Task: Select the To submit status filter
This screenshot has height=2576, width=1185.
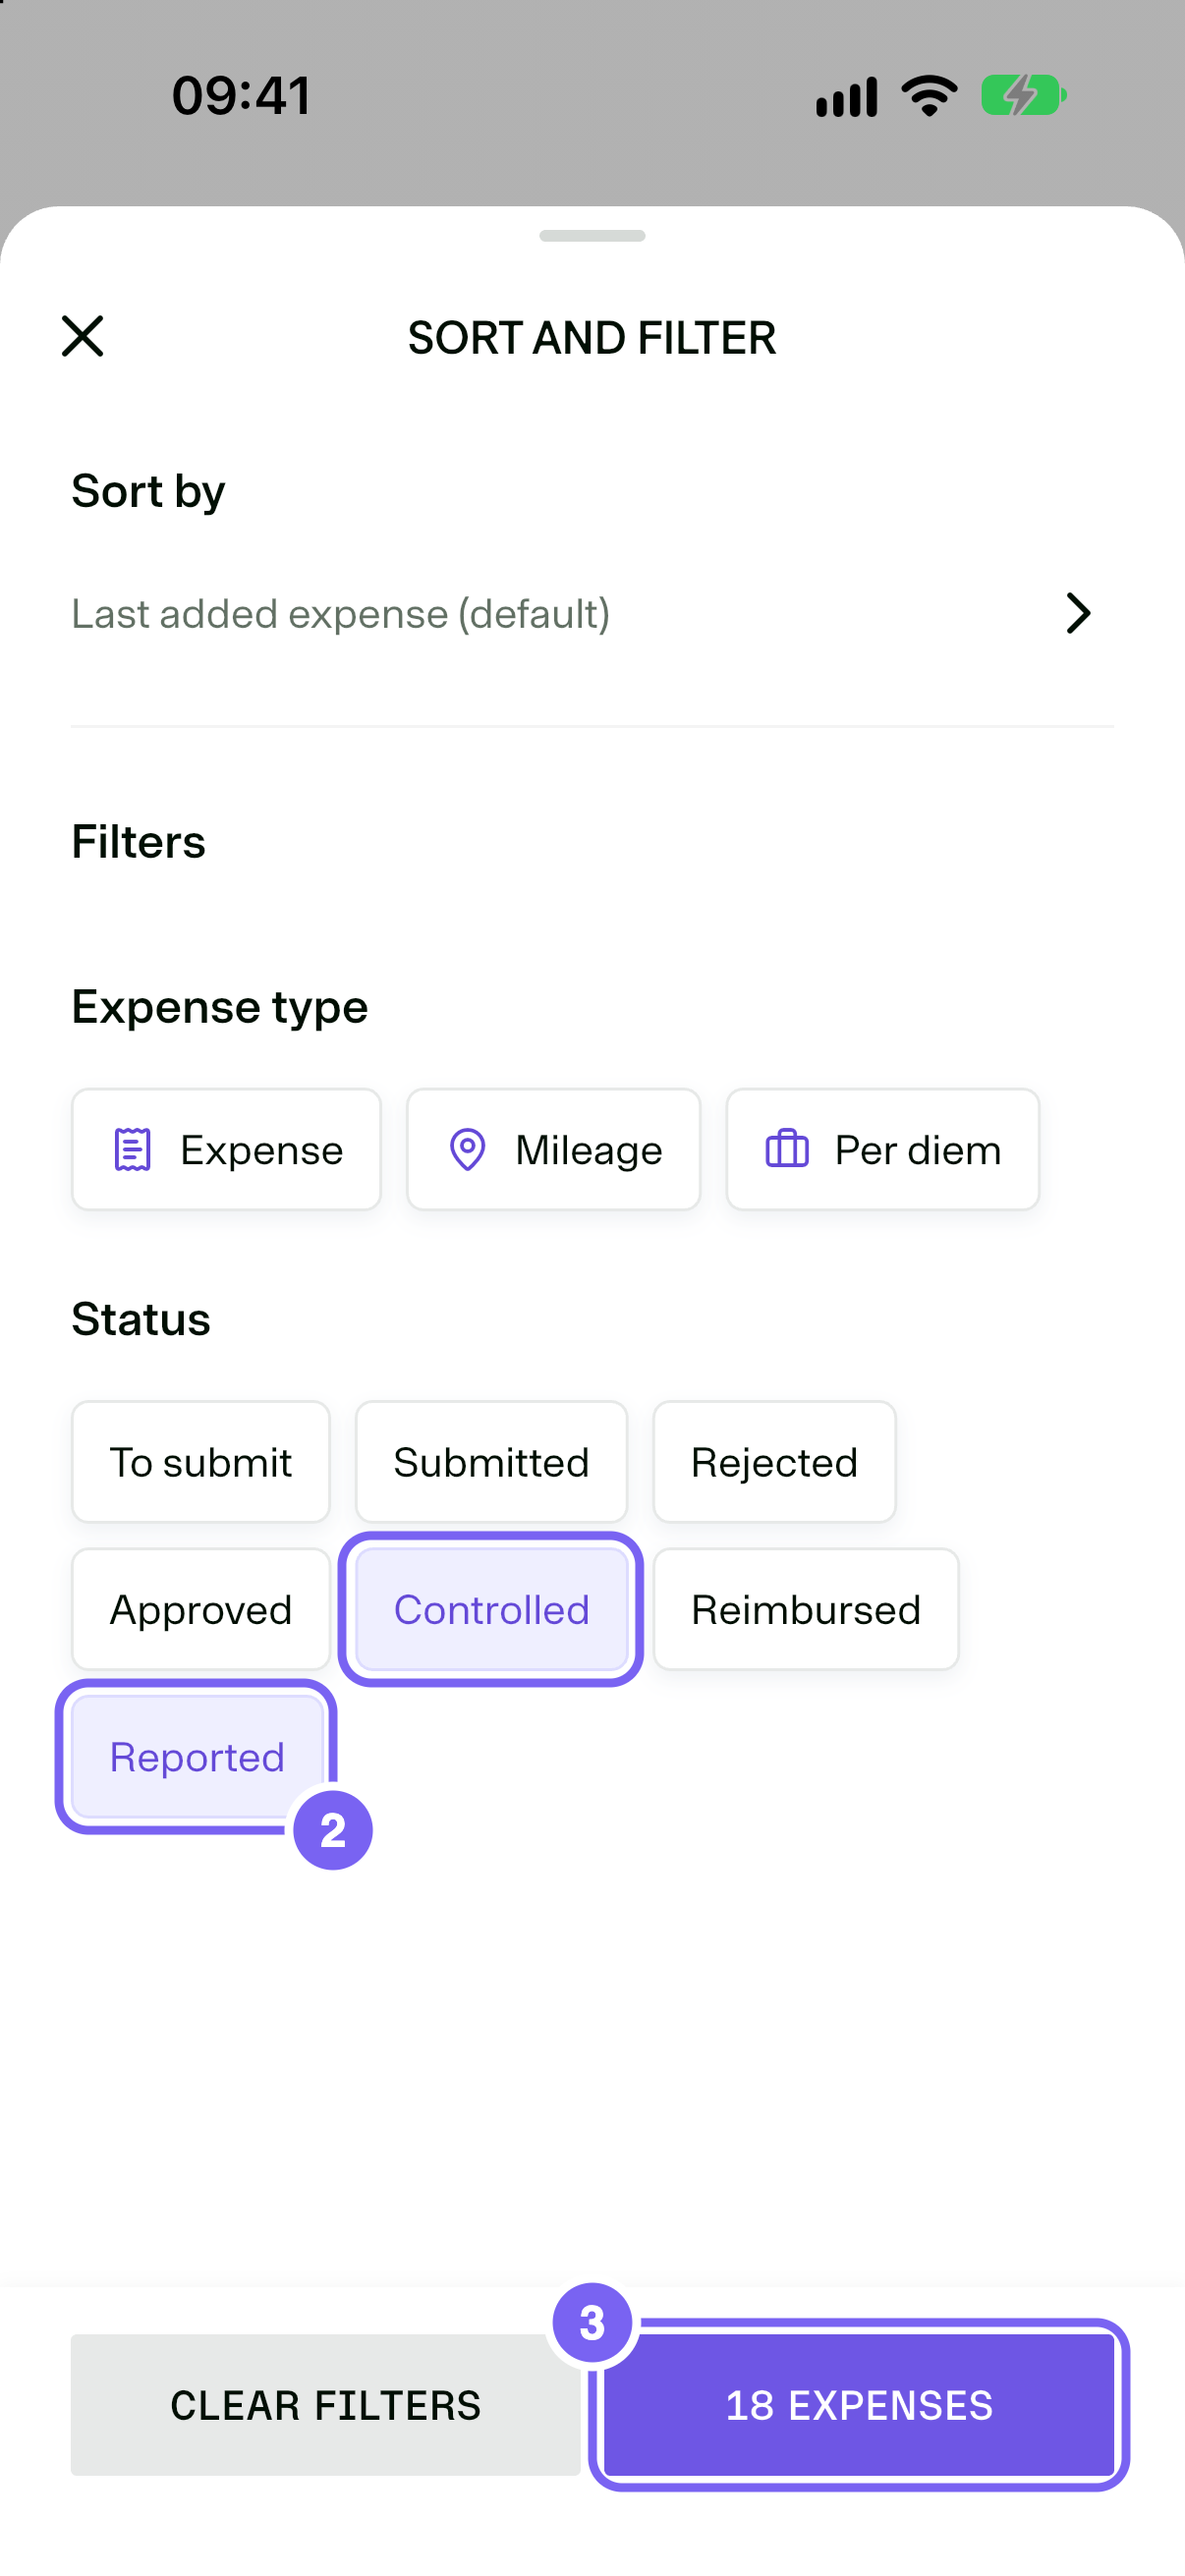Action: 201,1462
